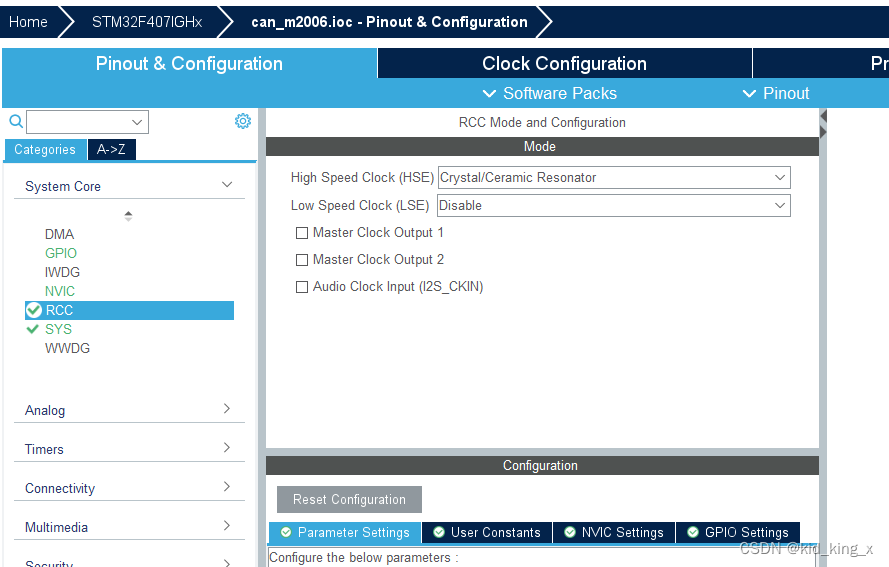Select WWDG in System Core list
The image size is (889, 567).
point(67,348)
